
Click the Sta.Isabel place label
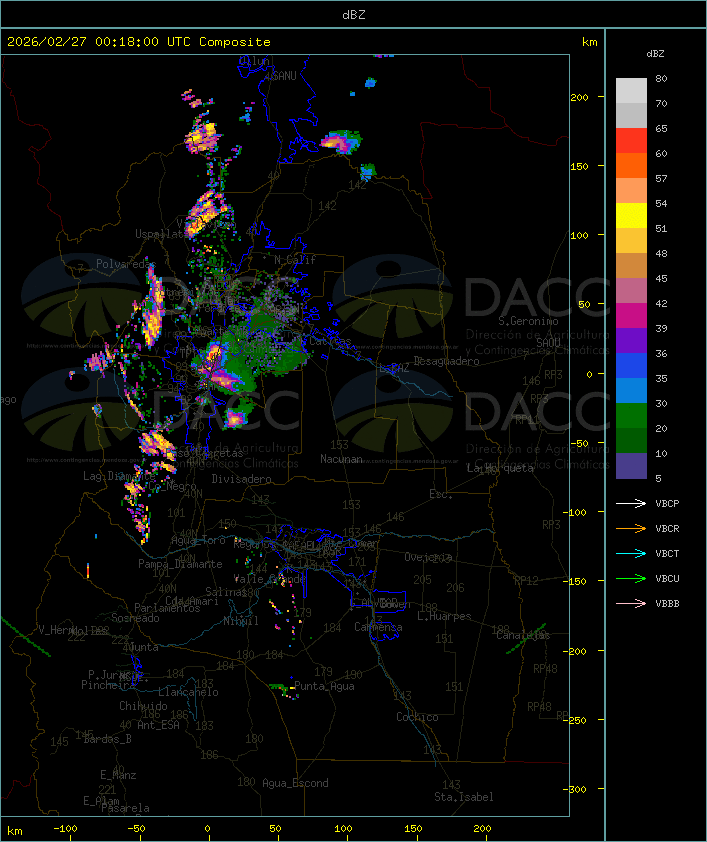tap(464, 797)
